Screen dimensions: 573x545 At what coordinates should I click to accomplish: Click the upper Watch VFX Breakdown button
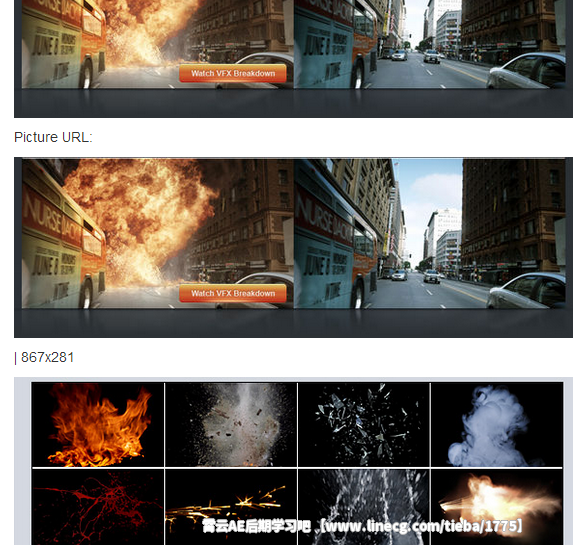pyautogui.click(x=233, y=73)
